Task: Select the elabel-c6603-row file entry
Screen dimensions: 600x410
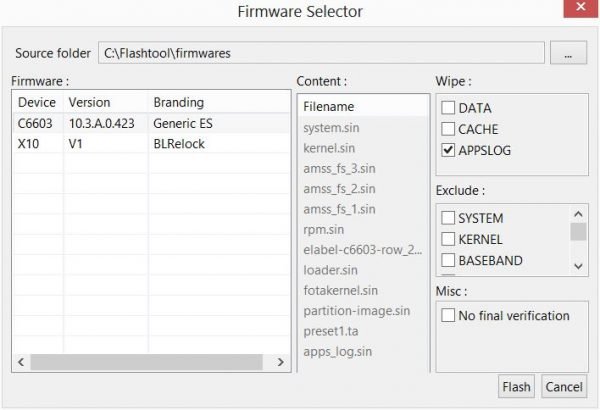Action: (363, 250)
